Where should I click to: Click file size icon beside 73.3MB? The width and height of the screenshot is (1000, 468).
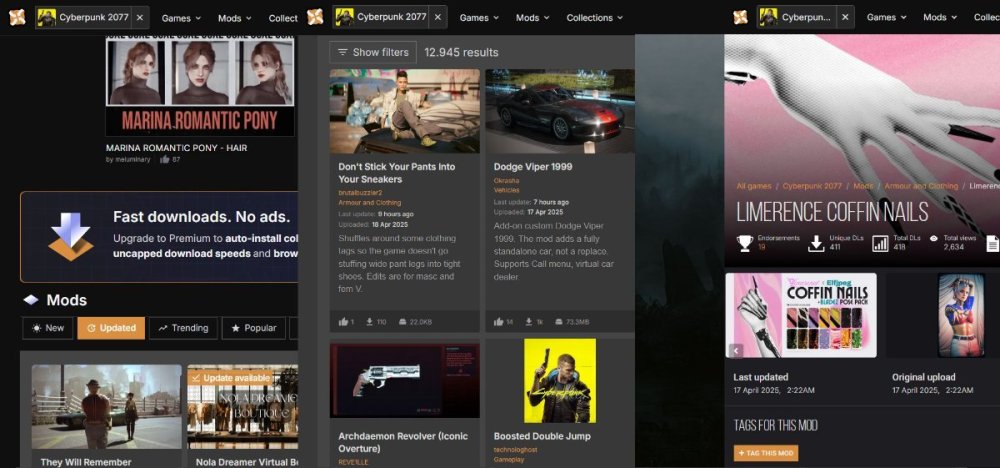click(559, 322)
